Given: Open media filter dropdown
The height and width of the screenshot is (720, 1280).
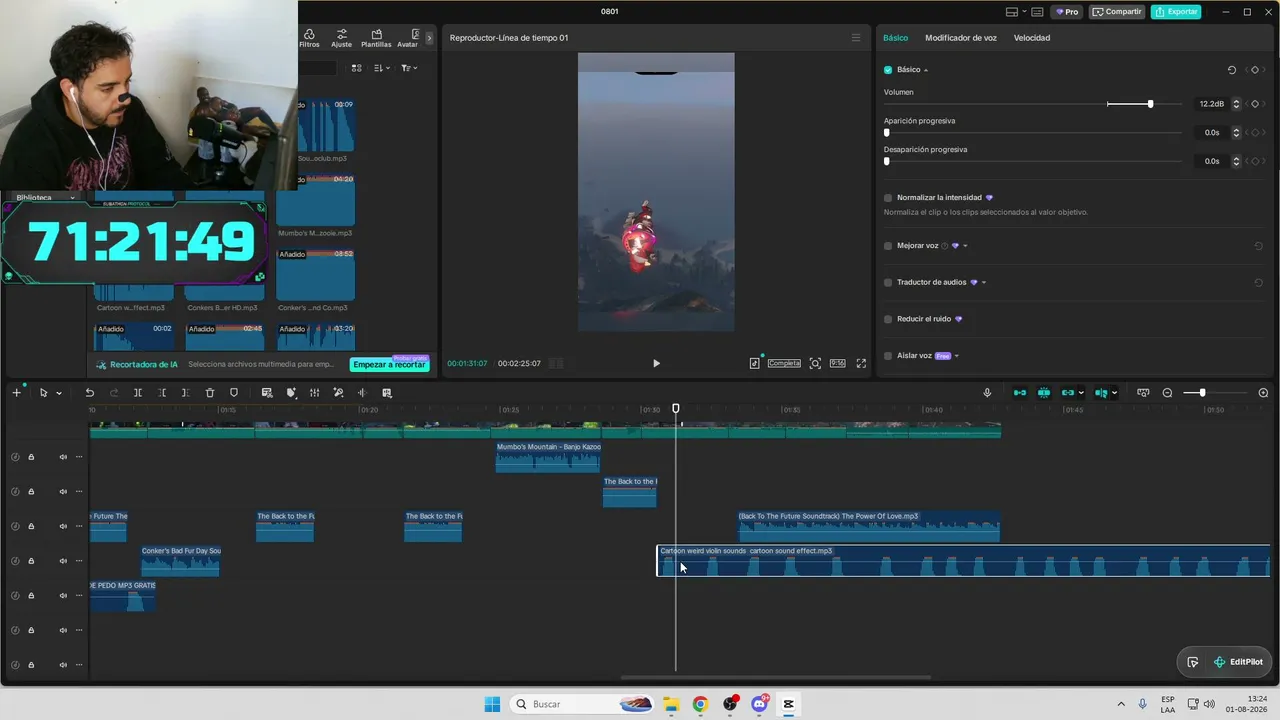Looking at the screenshot, I should pos(409,68).
